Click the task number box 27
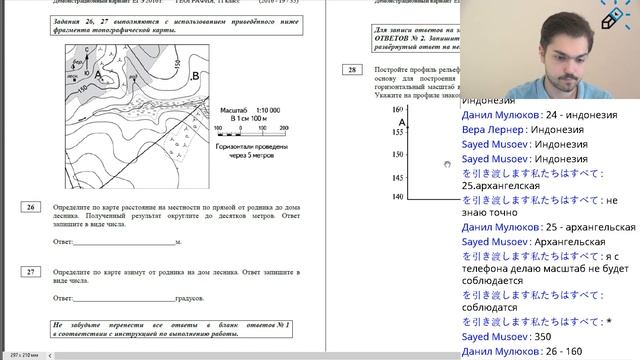Screen dimensions: 640x360 pos(31,272)
